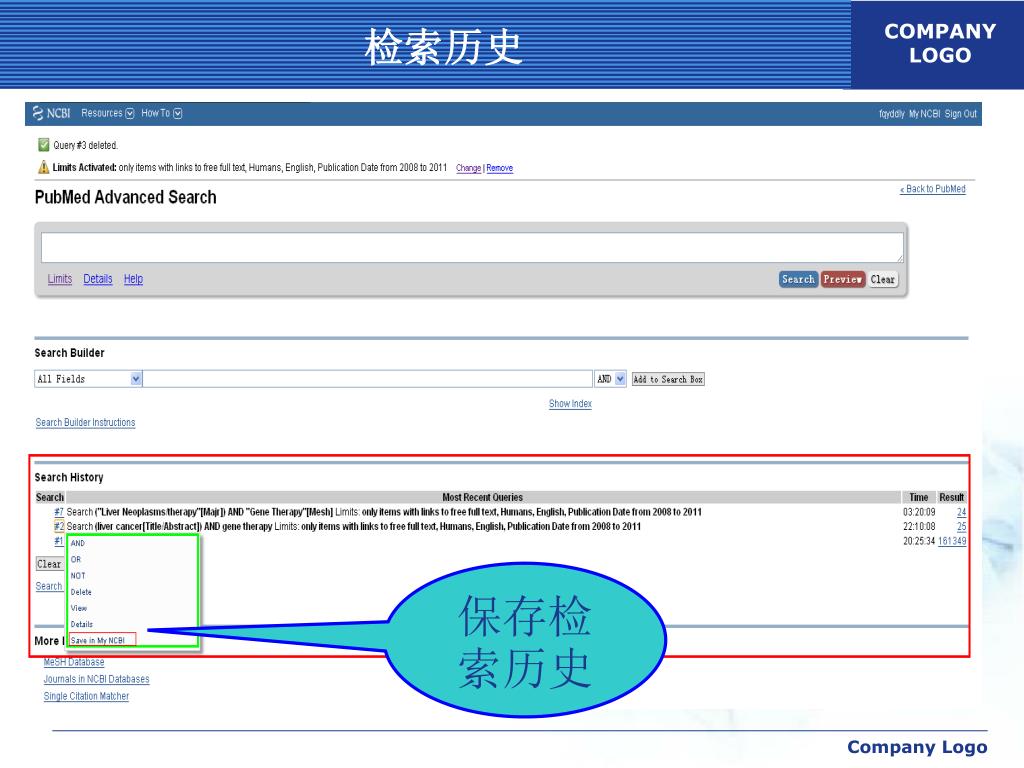
Task: Open the AND operator dropdown
Action: pos(611,379)
